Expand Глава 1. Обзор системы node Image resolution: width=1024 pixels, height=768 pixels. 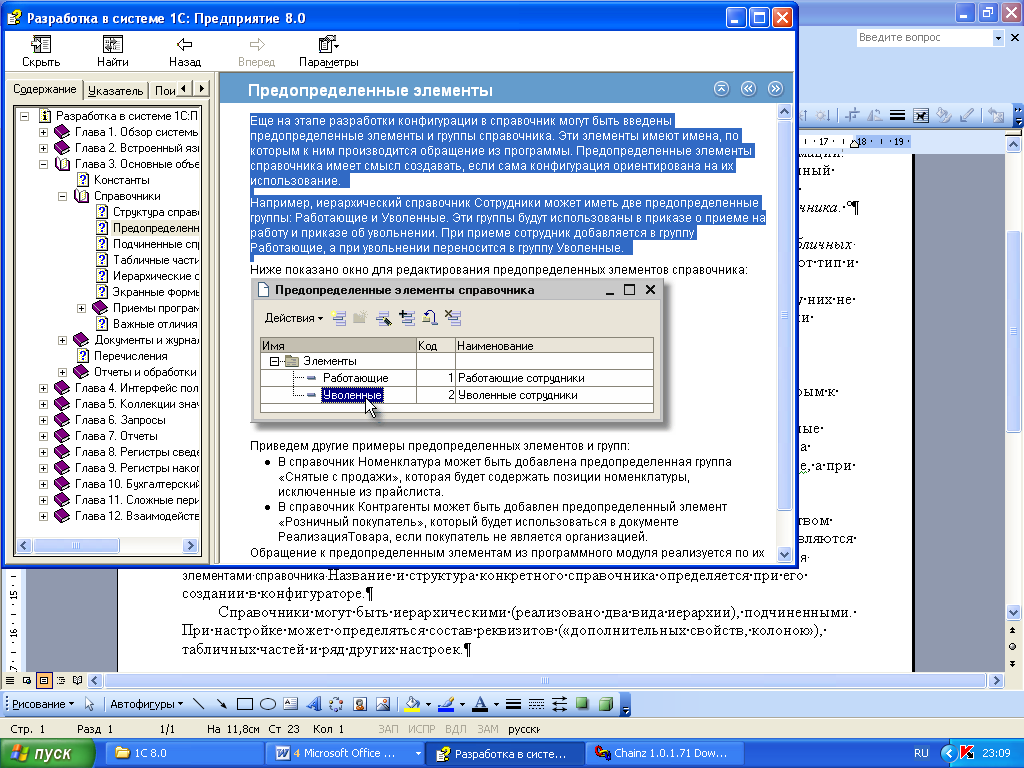(x=43, y=132)
